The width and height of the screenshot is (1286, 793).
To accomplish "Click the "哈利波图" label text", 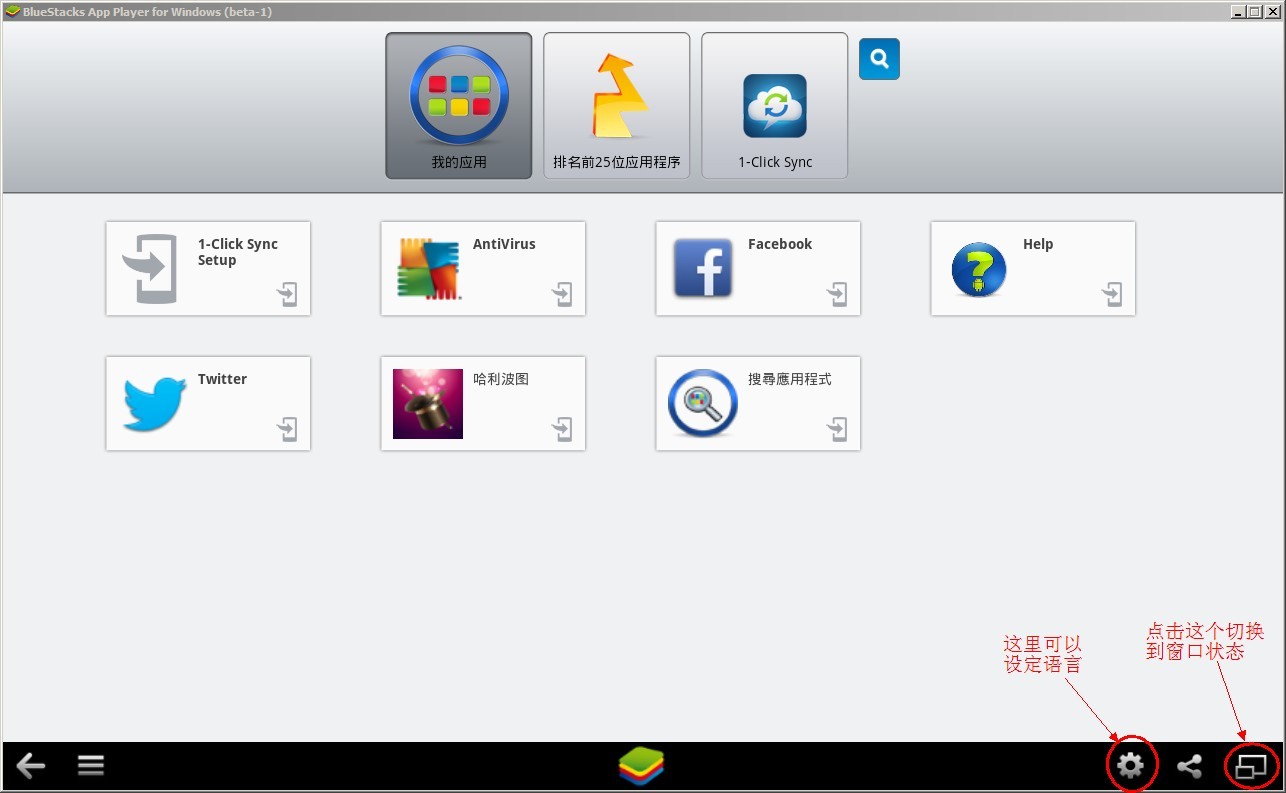I will coord(501,379).
